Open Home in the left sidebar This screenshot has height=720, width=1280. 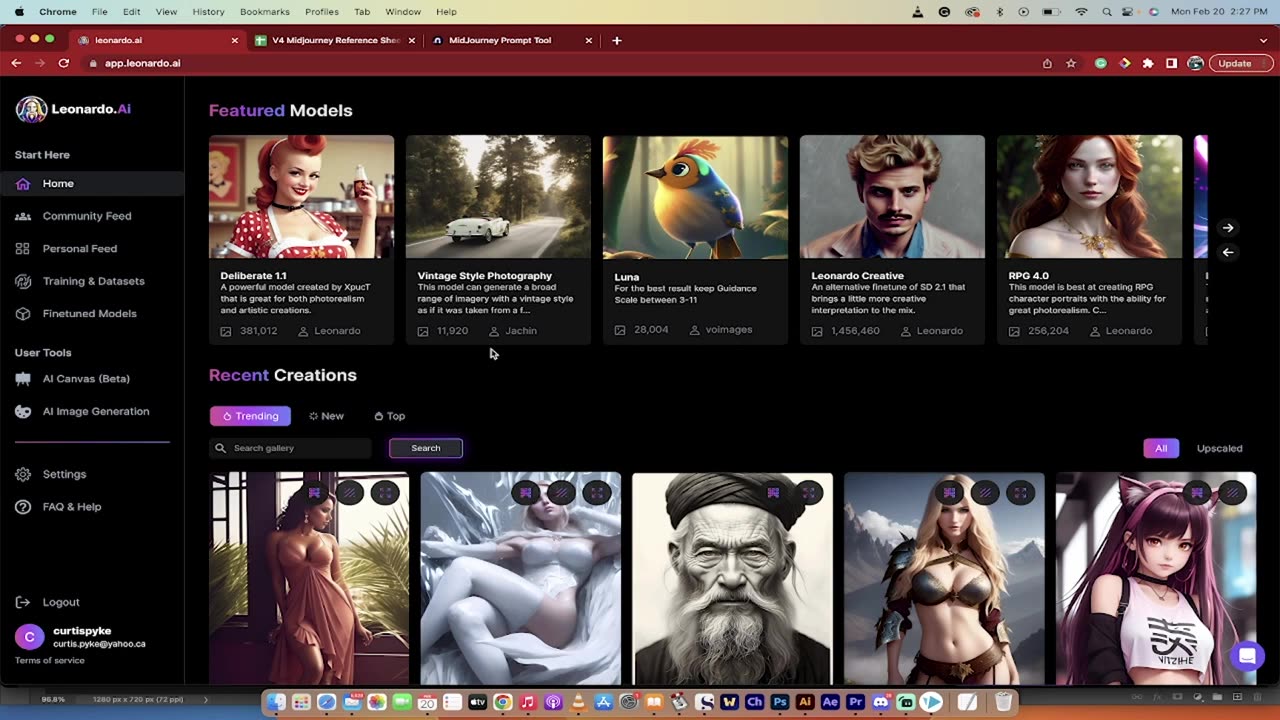(x=58, y=183)
